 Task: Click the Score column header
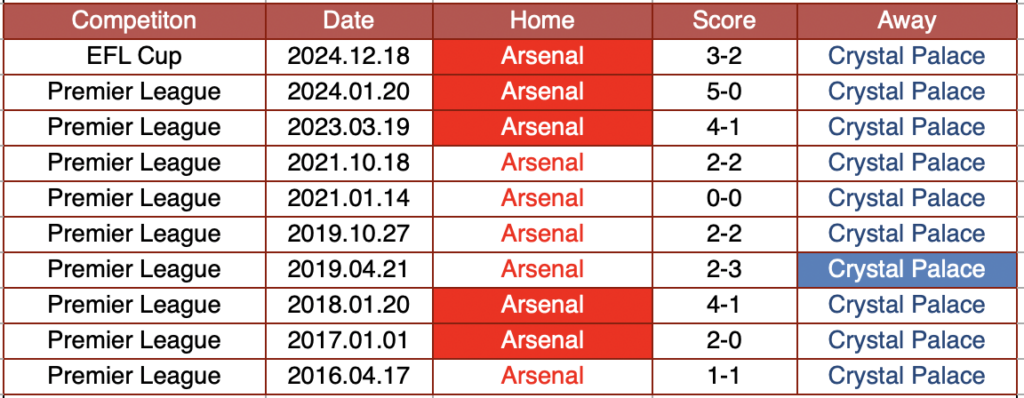coord(724,20)
